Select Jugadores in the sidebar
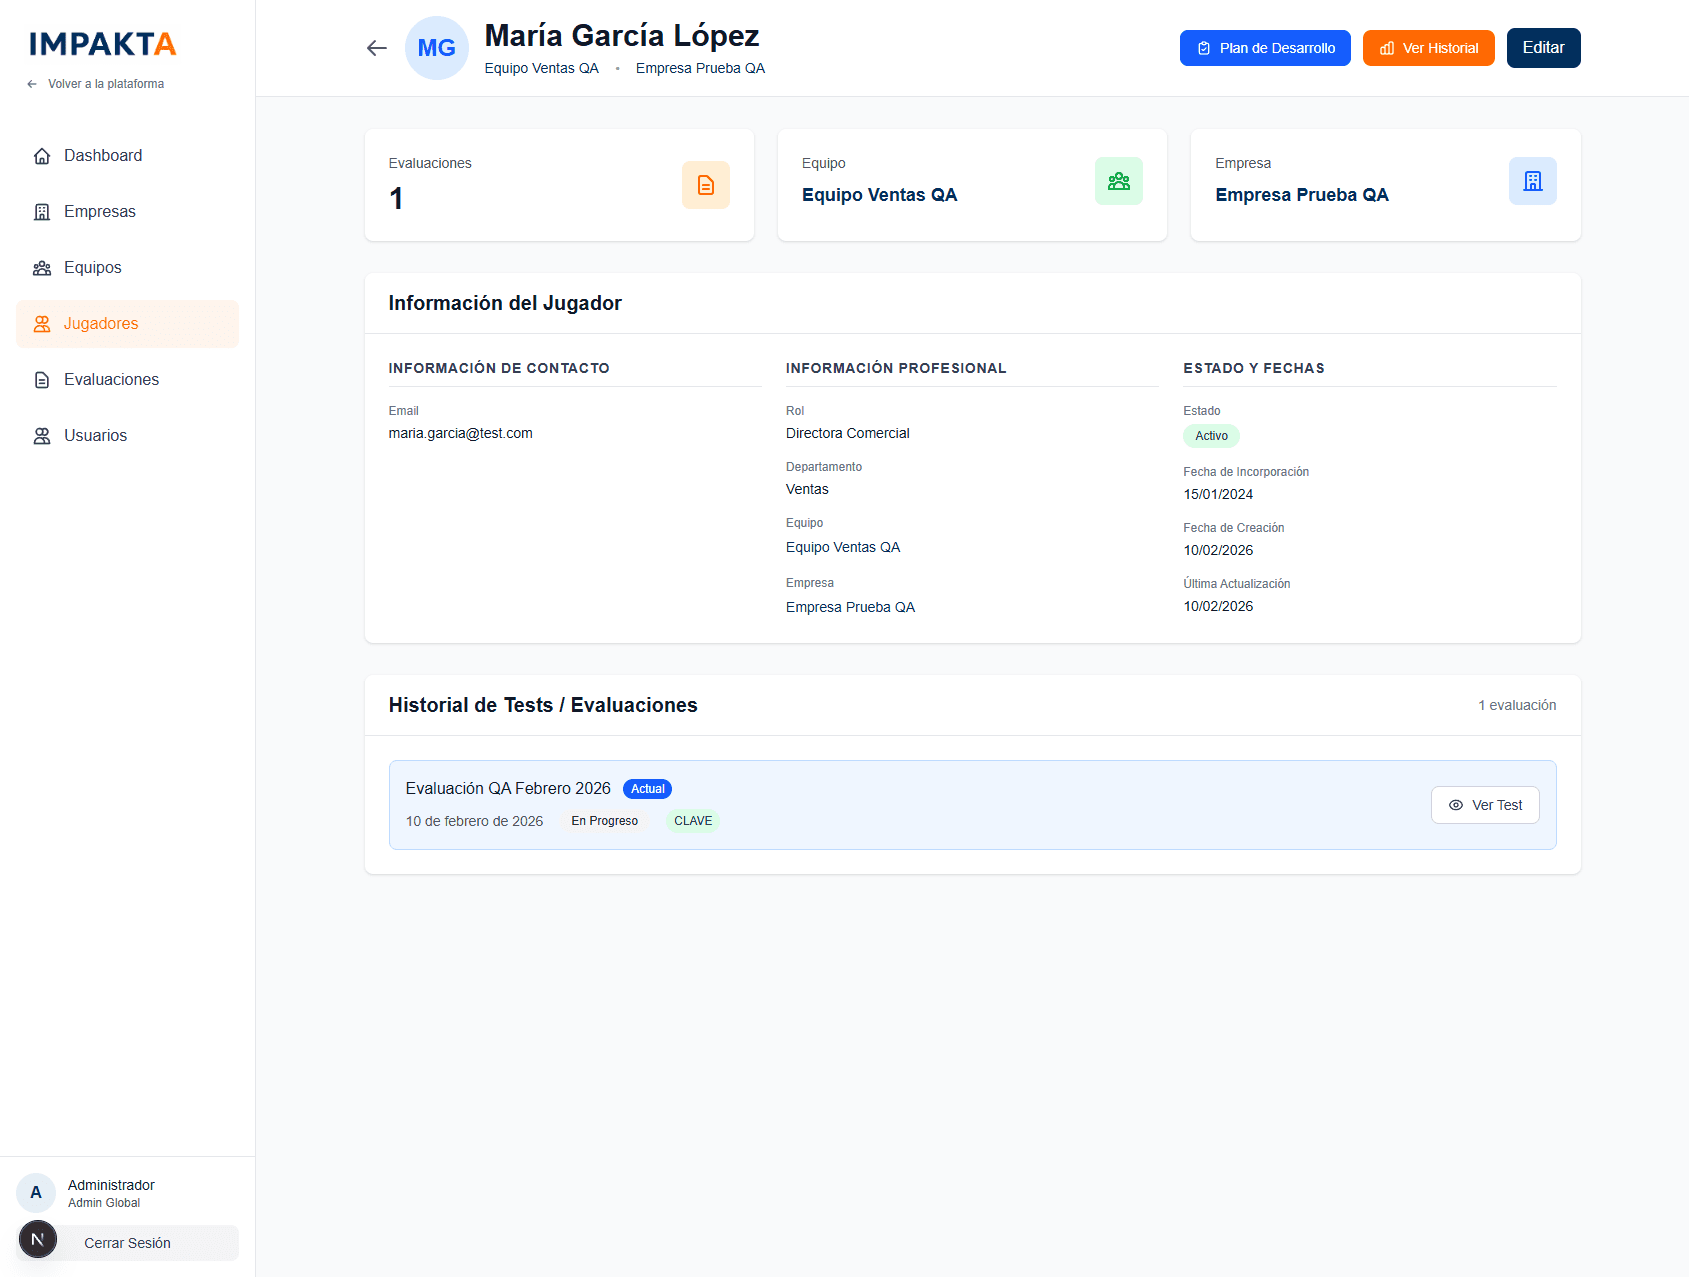The image size is (1689, 1277). 101,324
